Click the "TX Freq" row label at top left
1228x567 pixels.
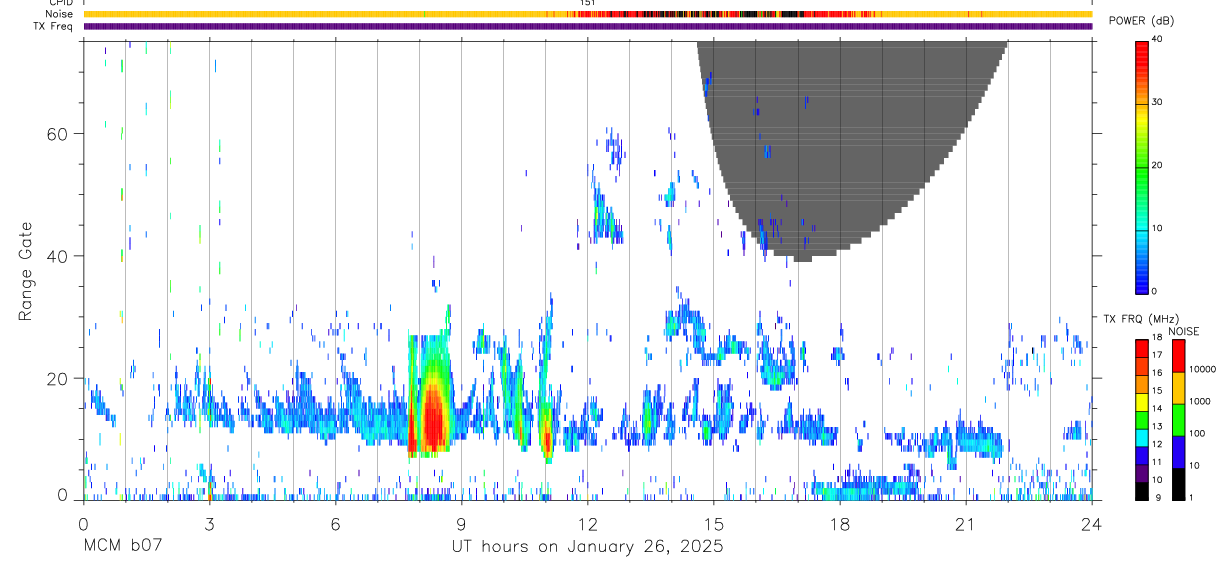[55, 26]
